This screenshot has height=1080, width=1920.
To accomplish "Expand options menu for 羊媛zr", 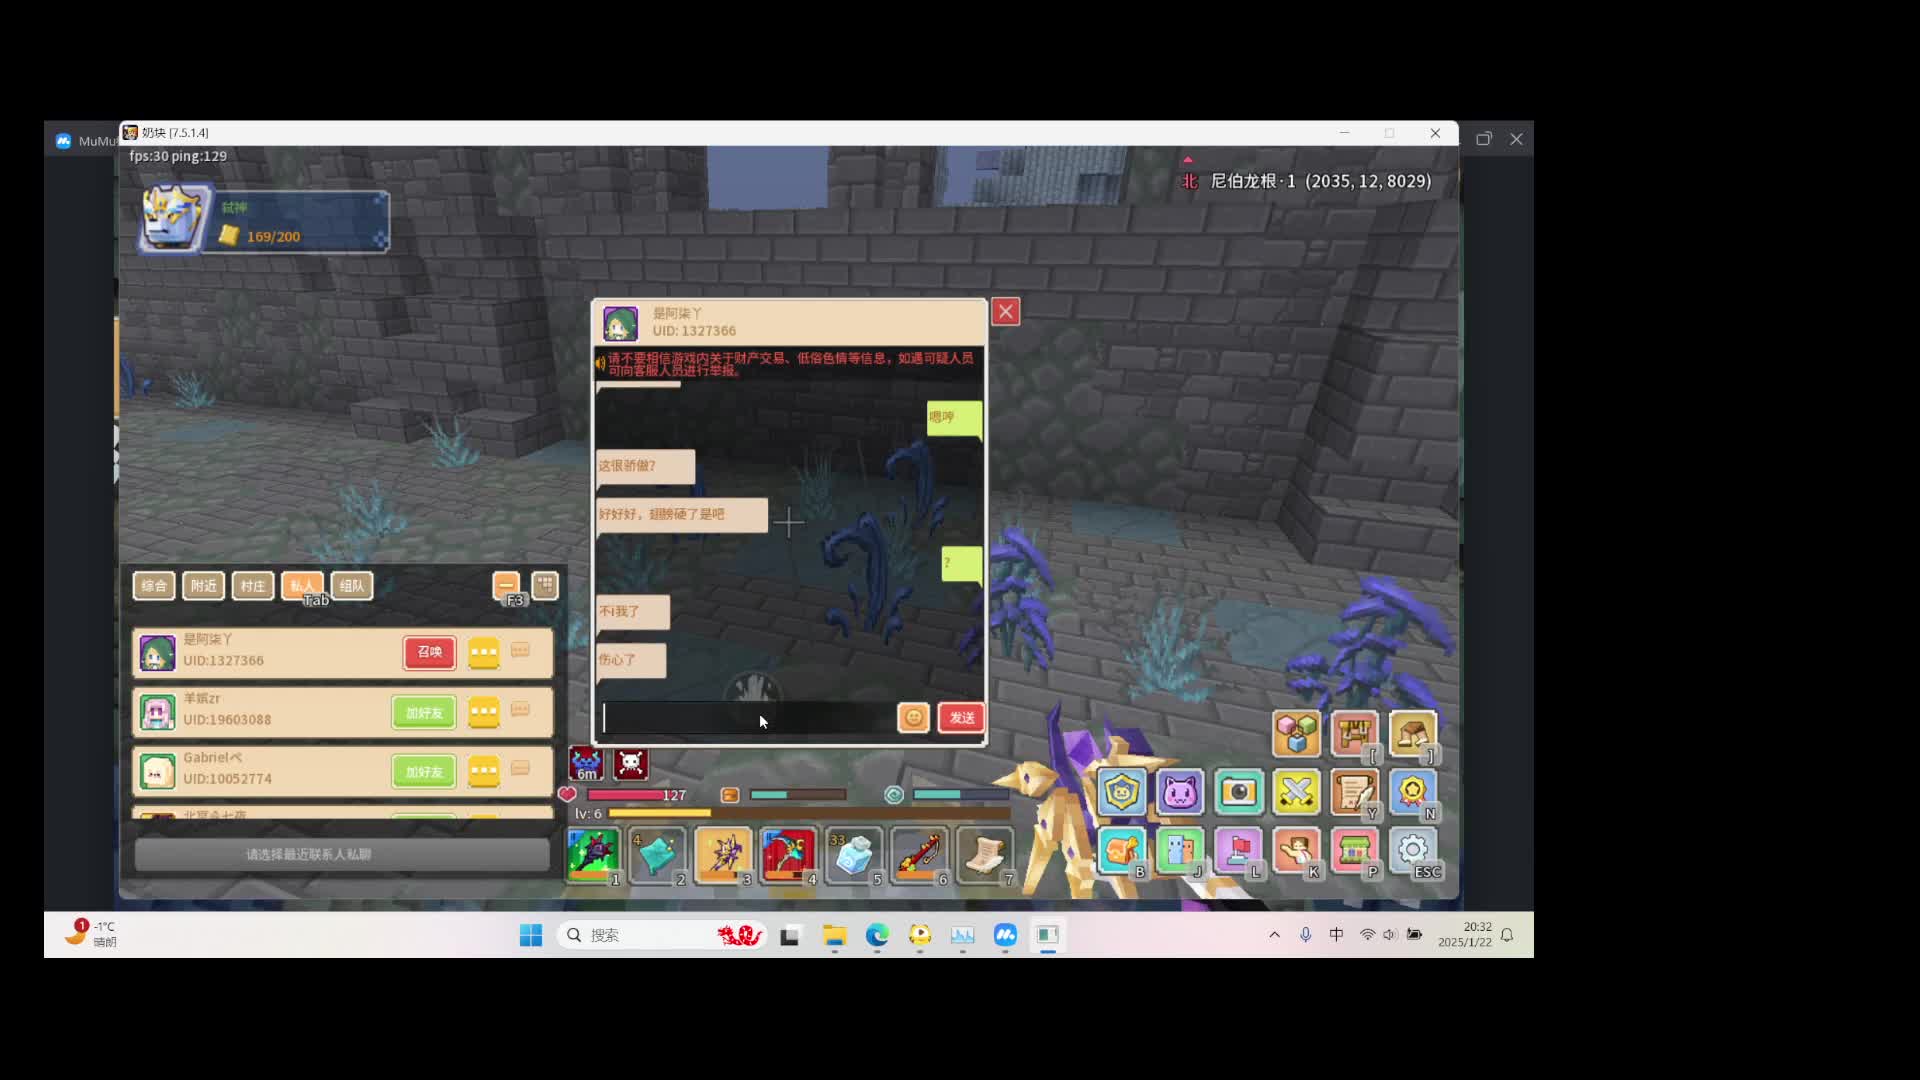I will click(x=484, y=712).
